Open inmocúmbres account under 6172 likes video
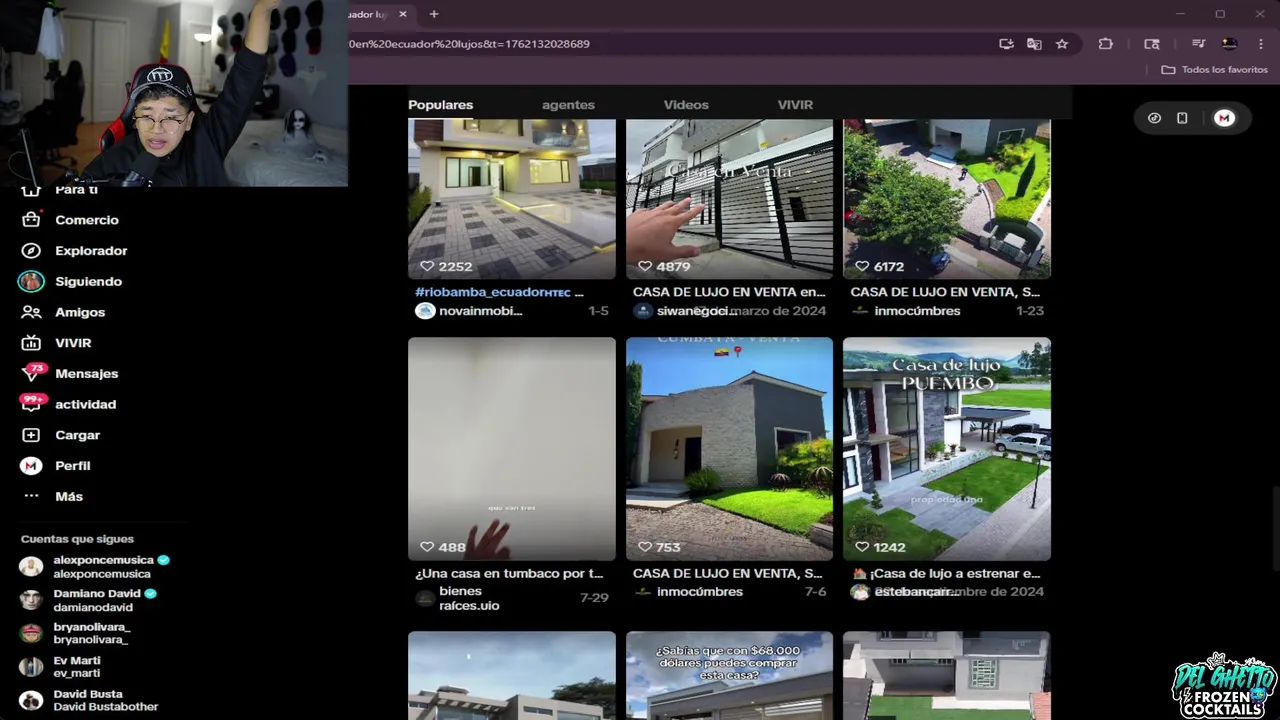The image size is (1280, 720). pos(917,311)
